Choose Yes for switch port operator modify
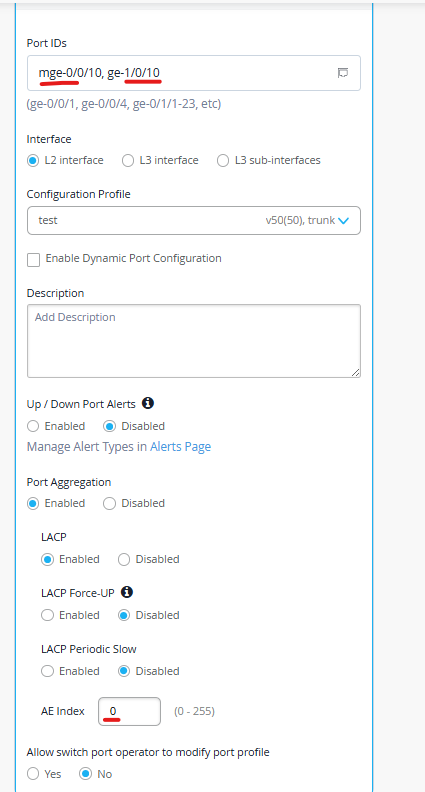The image size is (425, 792). [33, 774]
